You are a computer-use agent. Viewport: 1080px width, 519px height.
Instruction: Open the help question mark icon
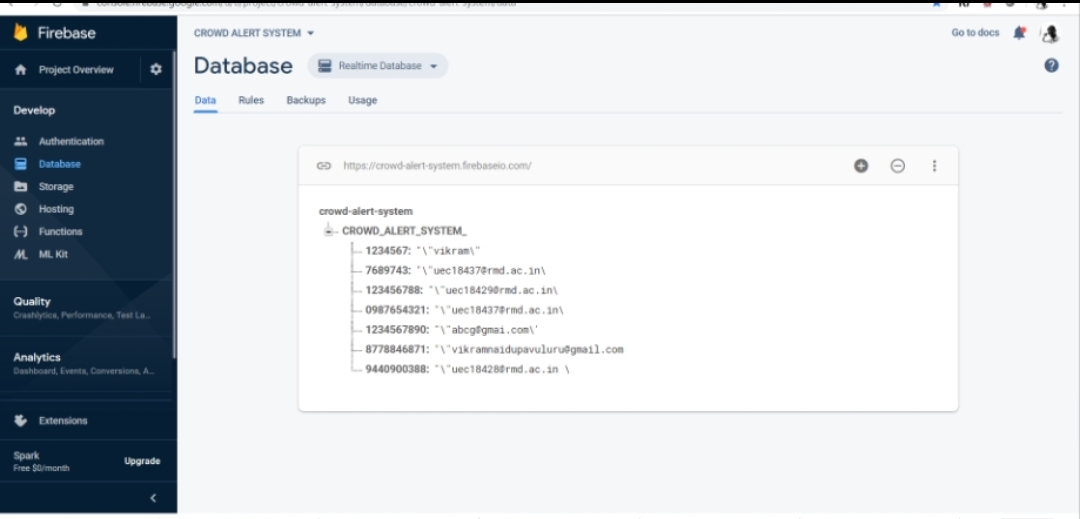(x=1051, y=66)
